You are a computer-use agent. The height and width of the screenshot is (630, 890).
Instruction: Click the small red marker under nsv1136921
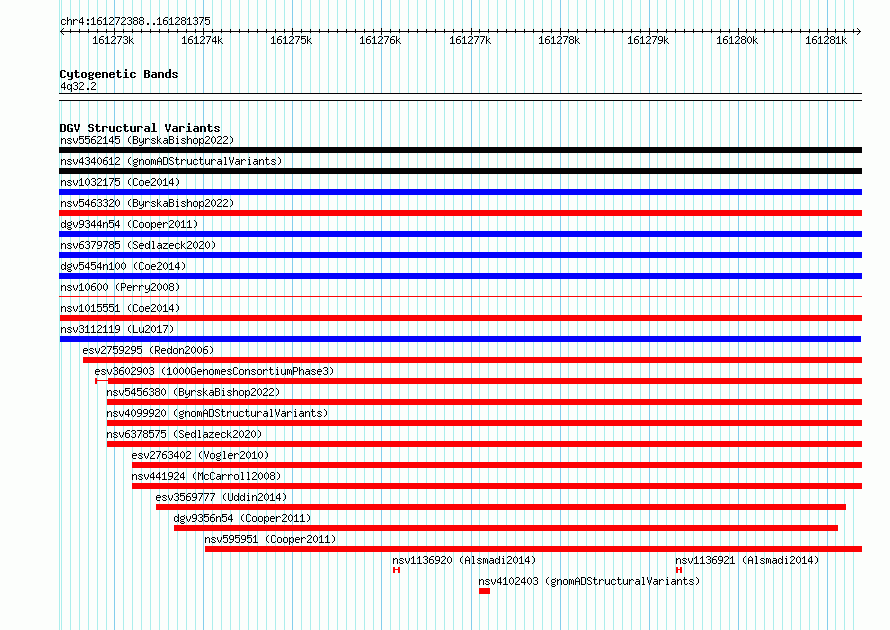(679, 570)
